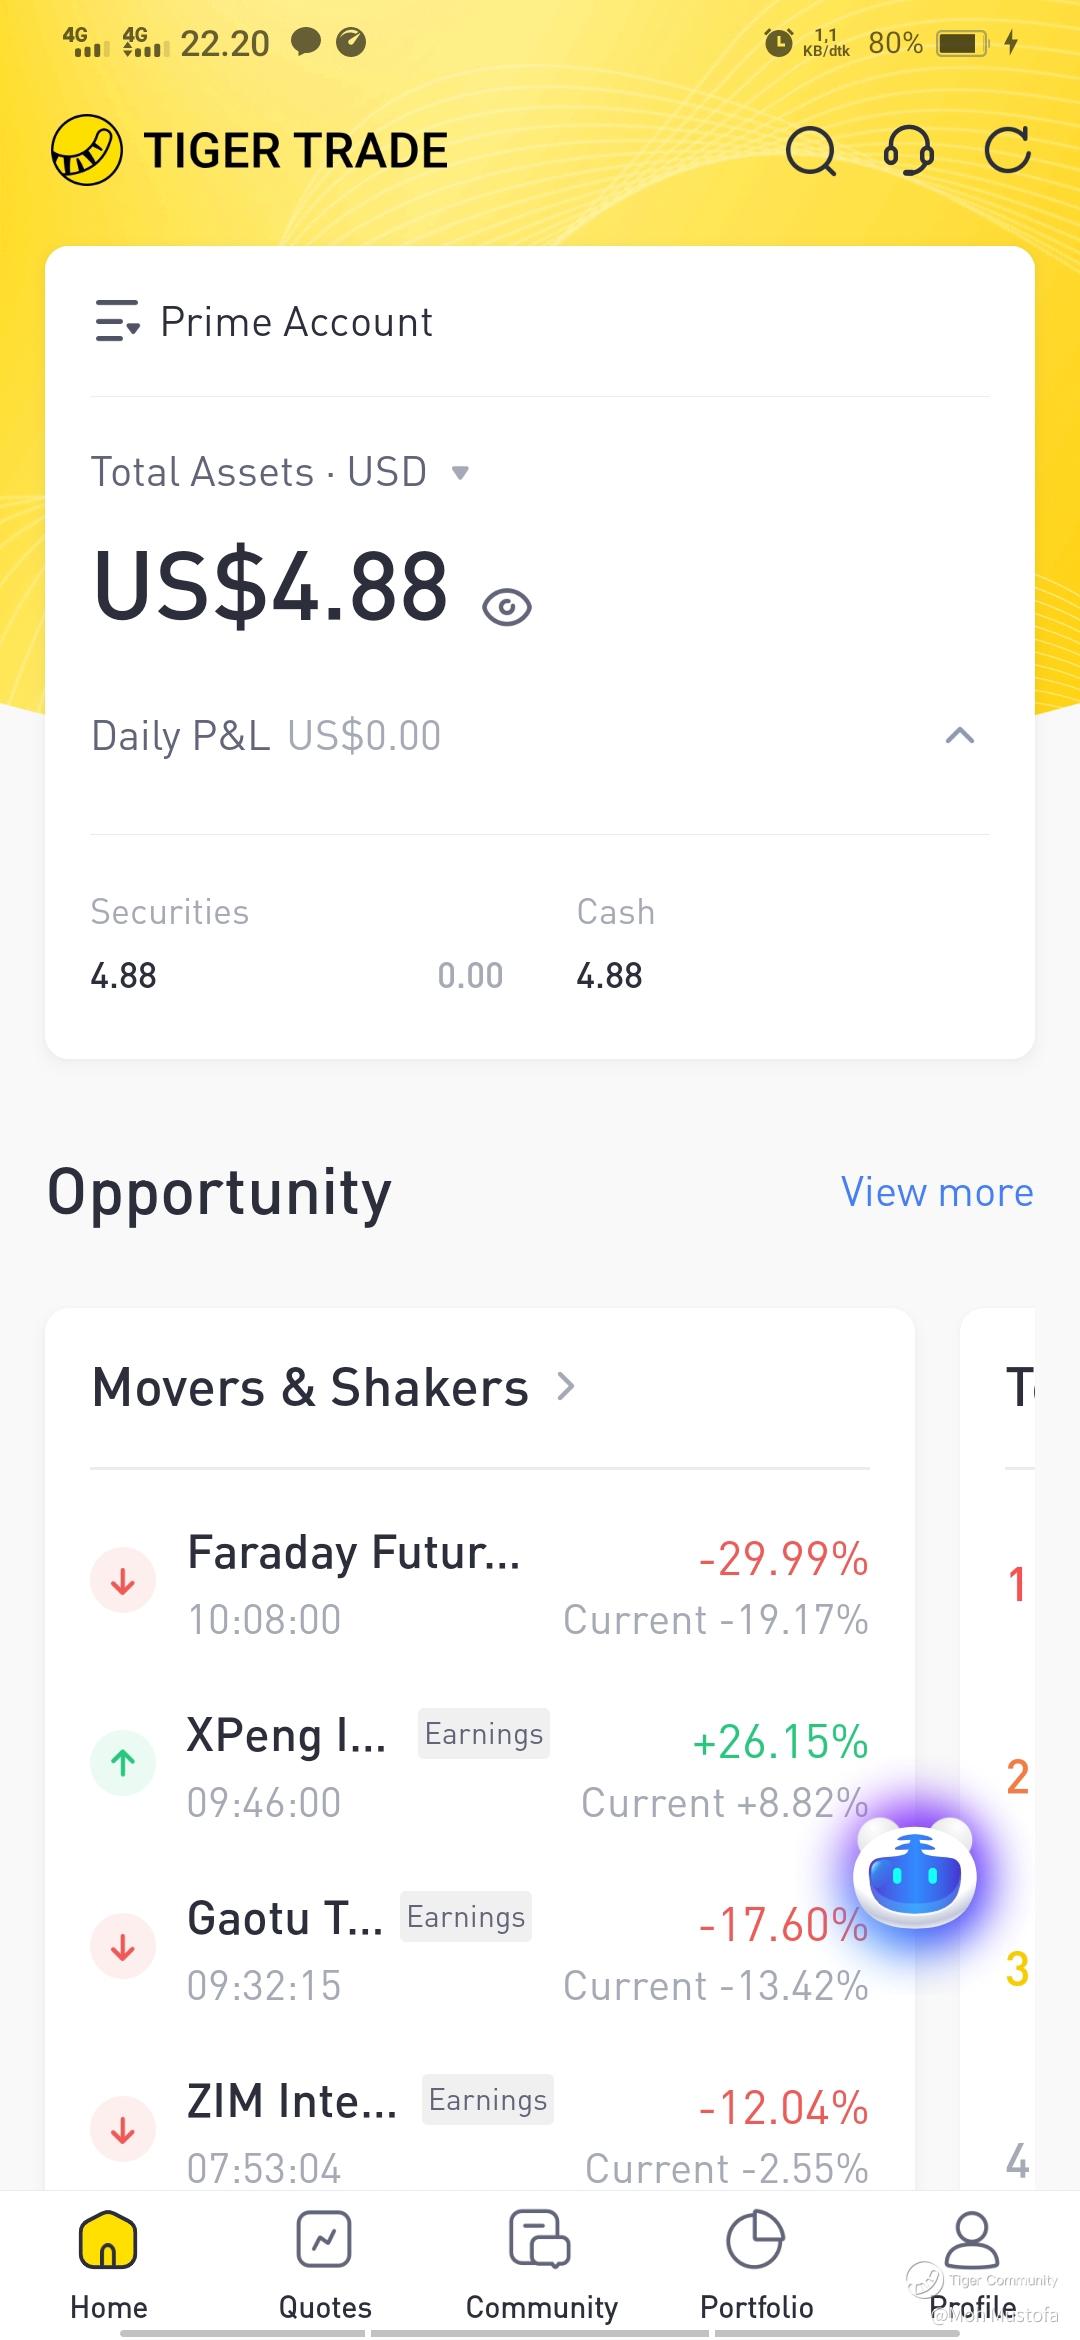1080x2340 pixels.
Task: Tap the refresh icon in header
Action: (1007, 151)
